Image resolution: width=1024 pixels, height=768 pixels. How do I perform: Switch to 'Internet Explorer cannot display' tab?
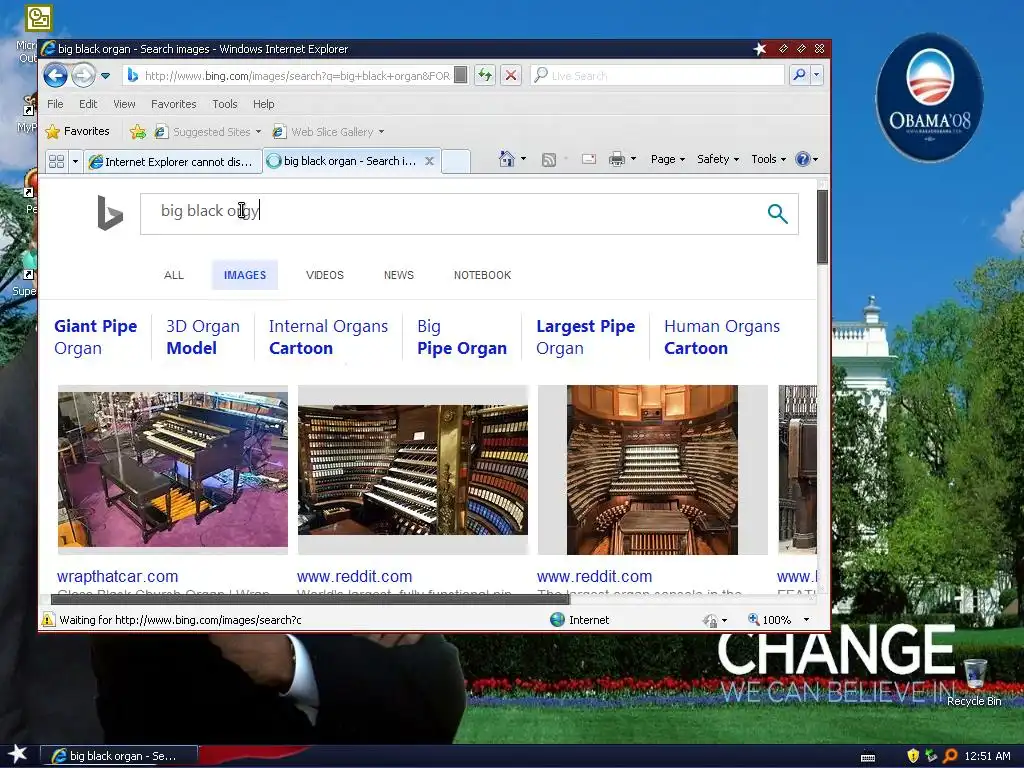click(x=172, y=161)
